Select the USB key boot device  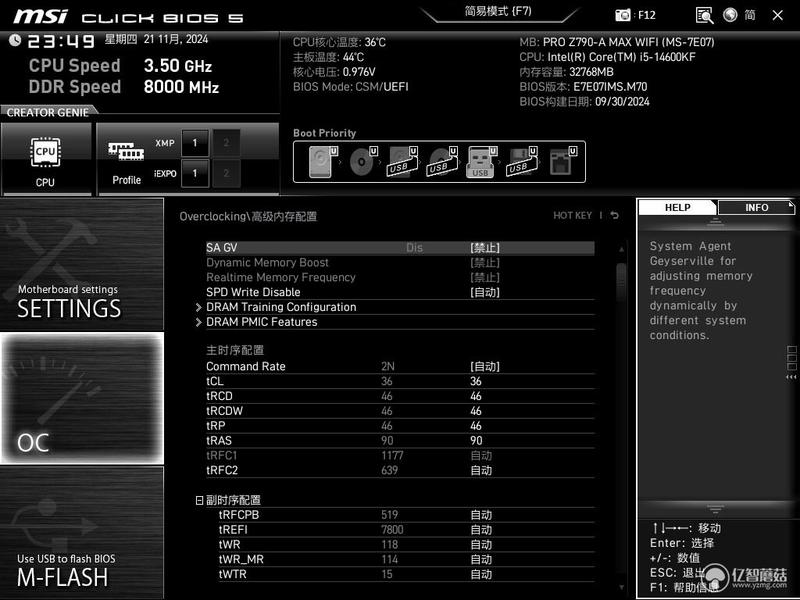pyautogui.click(x=481, y=162)
